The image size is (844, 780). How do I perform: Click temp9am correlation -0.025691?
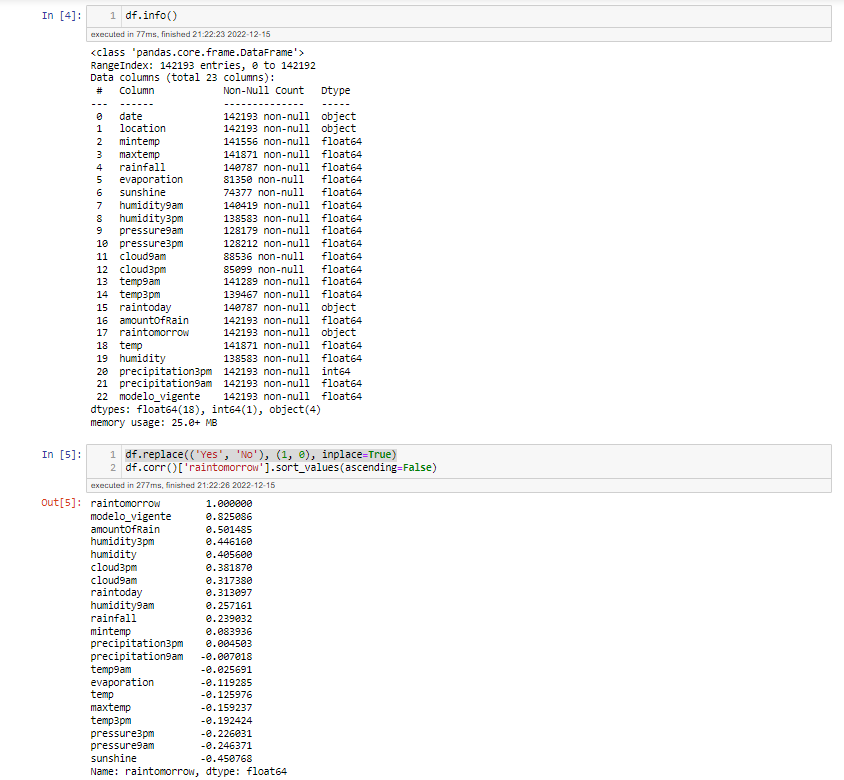point(227,670)
